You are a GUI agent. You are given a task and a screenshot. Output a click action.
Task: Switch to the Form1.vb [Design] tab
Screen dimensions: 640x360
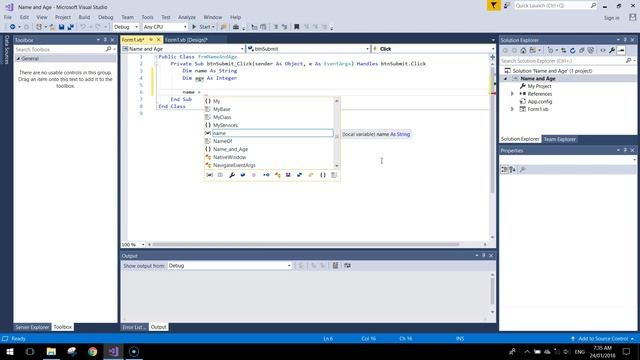tap(187, 40)
